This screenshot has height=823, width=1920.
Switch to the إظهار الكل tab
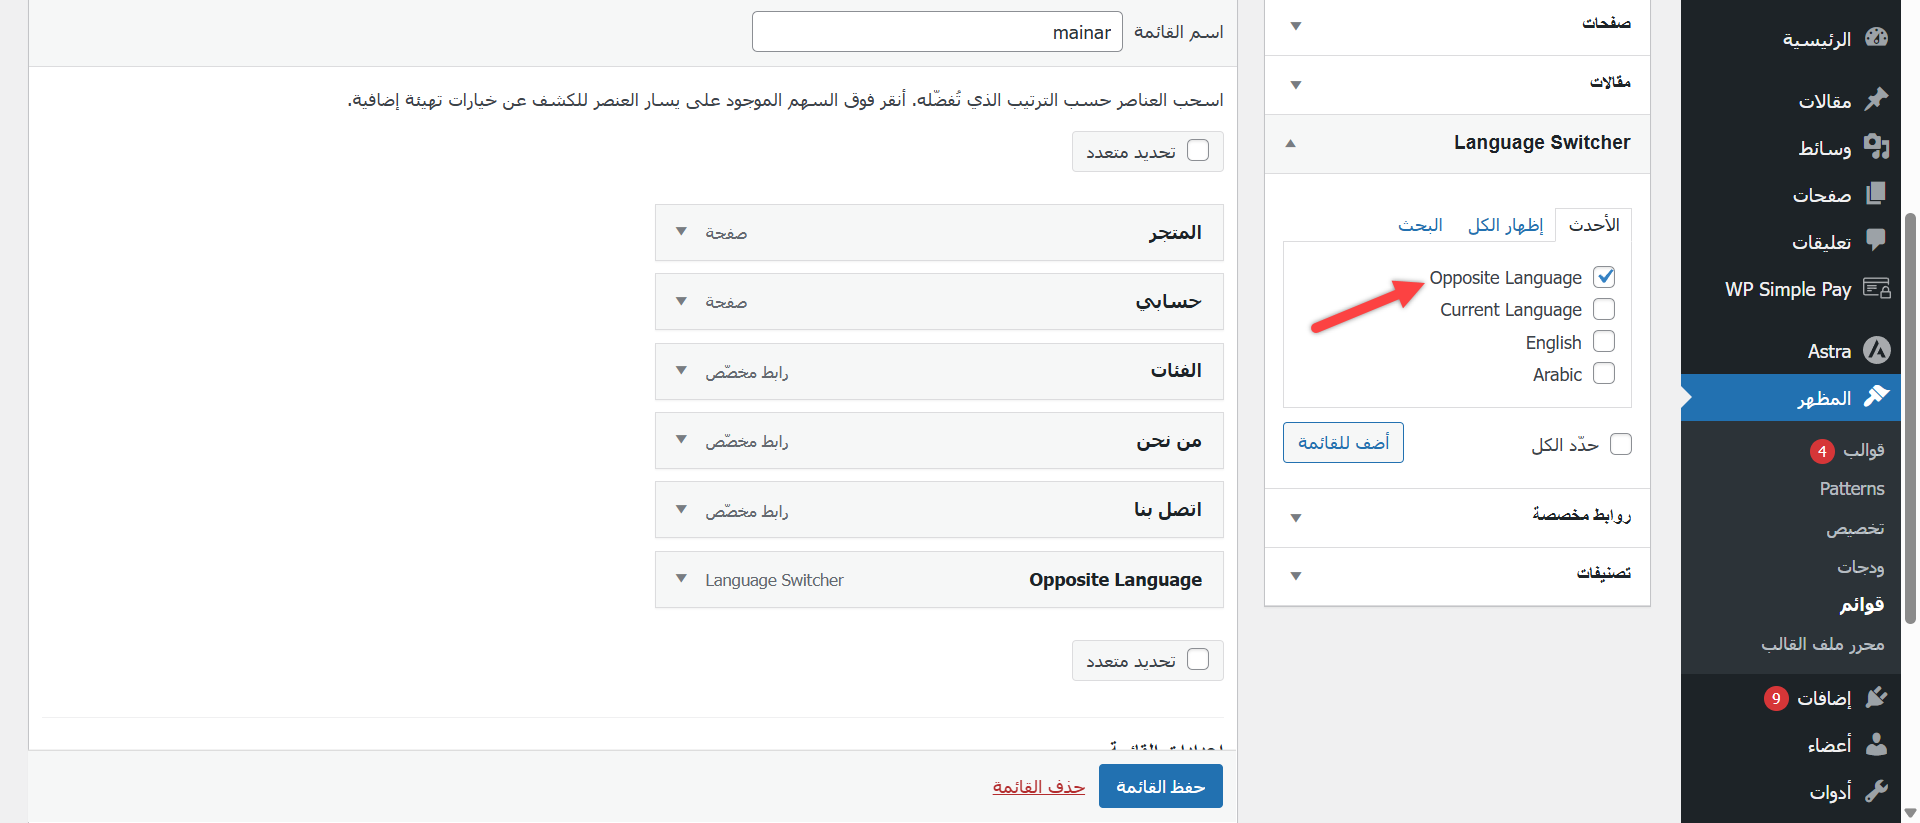coord(1505,225)
